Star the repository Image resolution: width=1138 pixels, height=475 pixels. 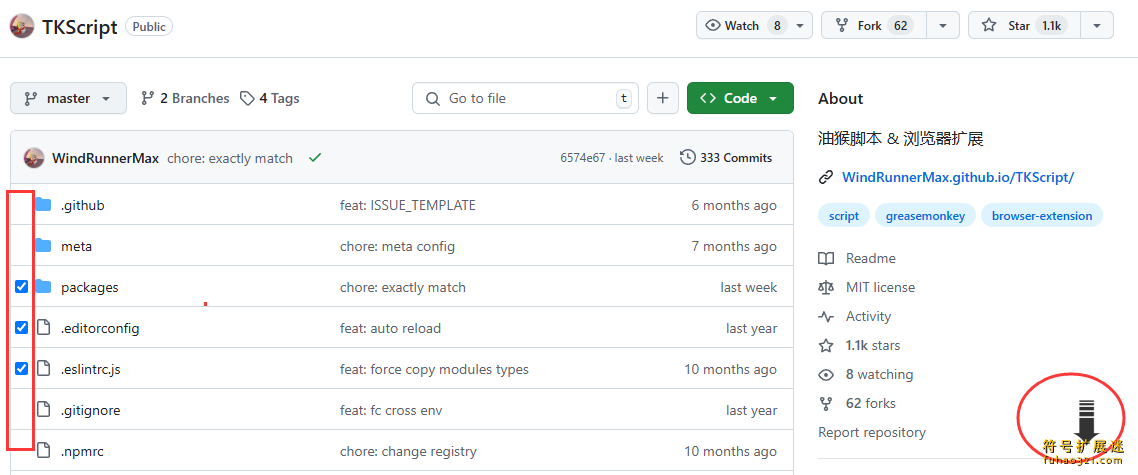coord(1024,25)
